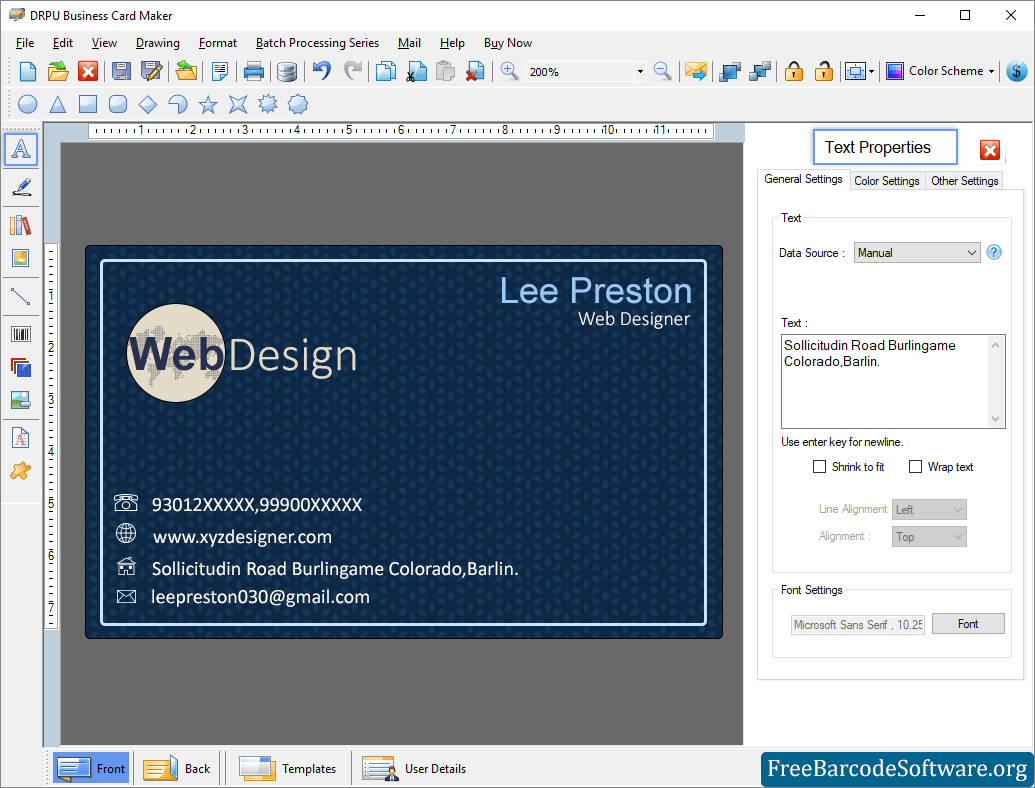Viewport: 1035px width, 788px height.
Task: Open the Drawing menu
Action: pyautogui.click(x=158, y=43)
